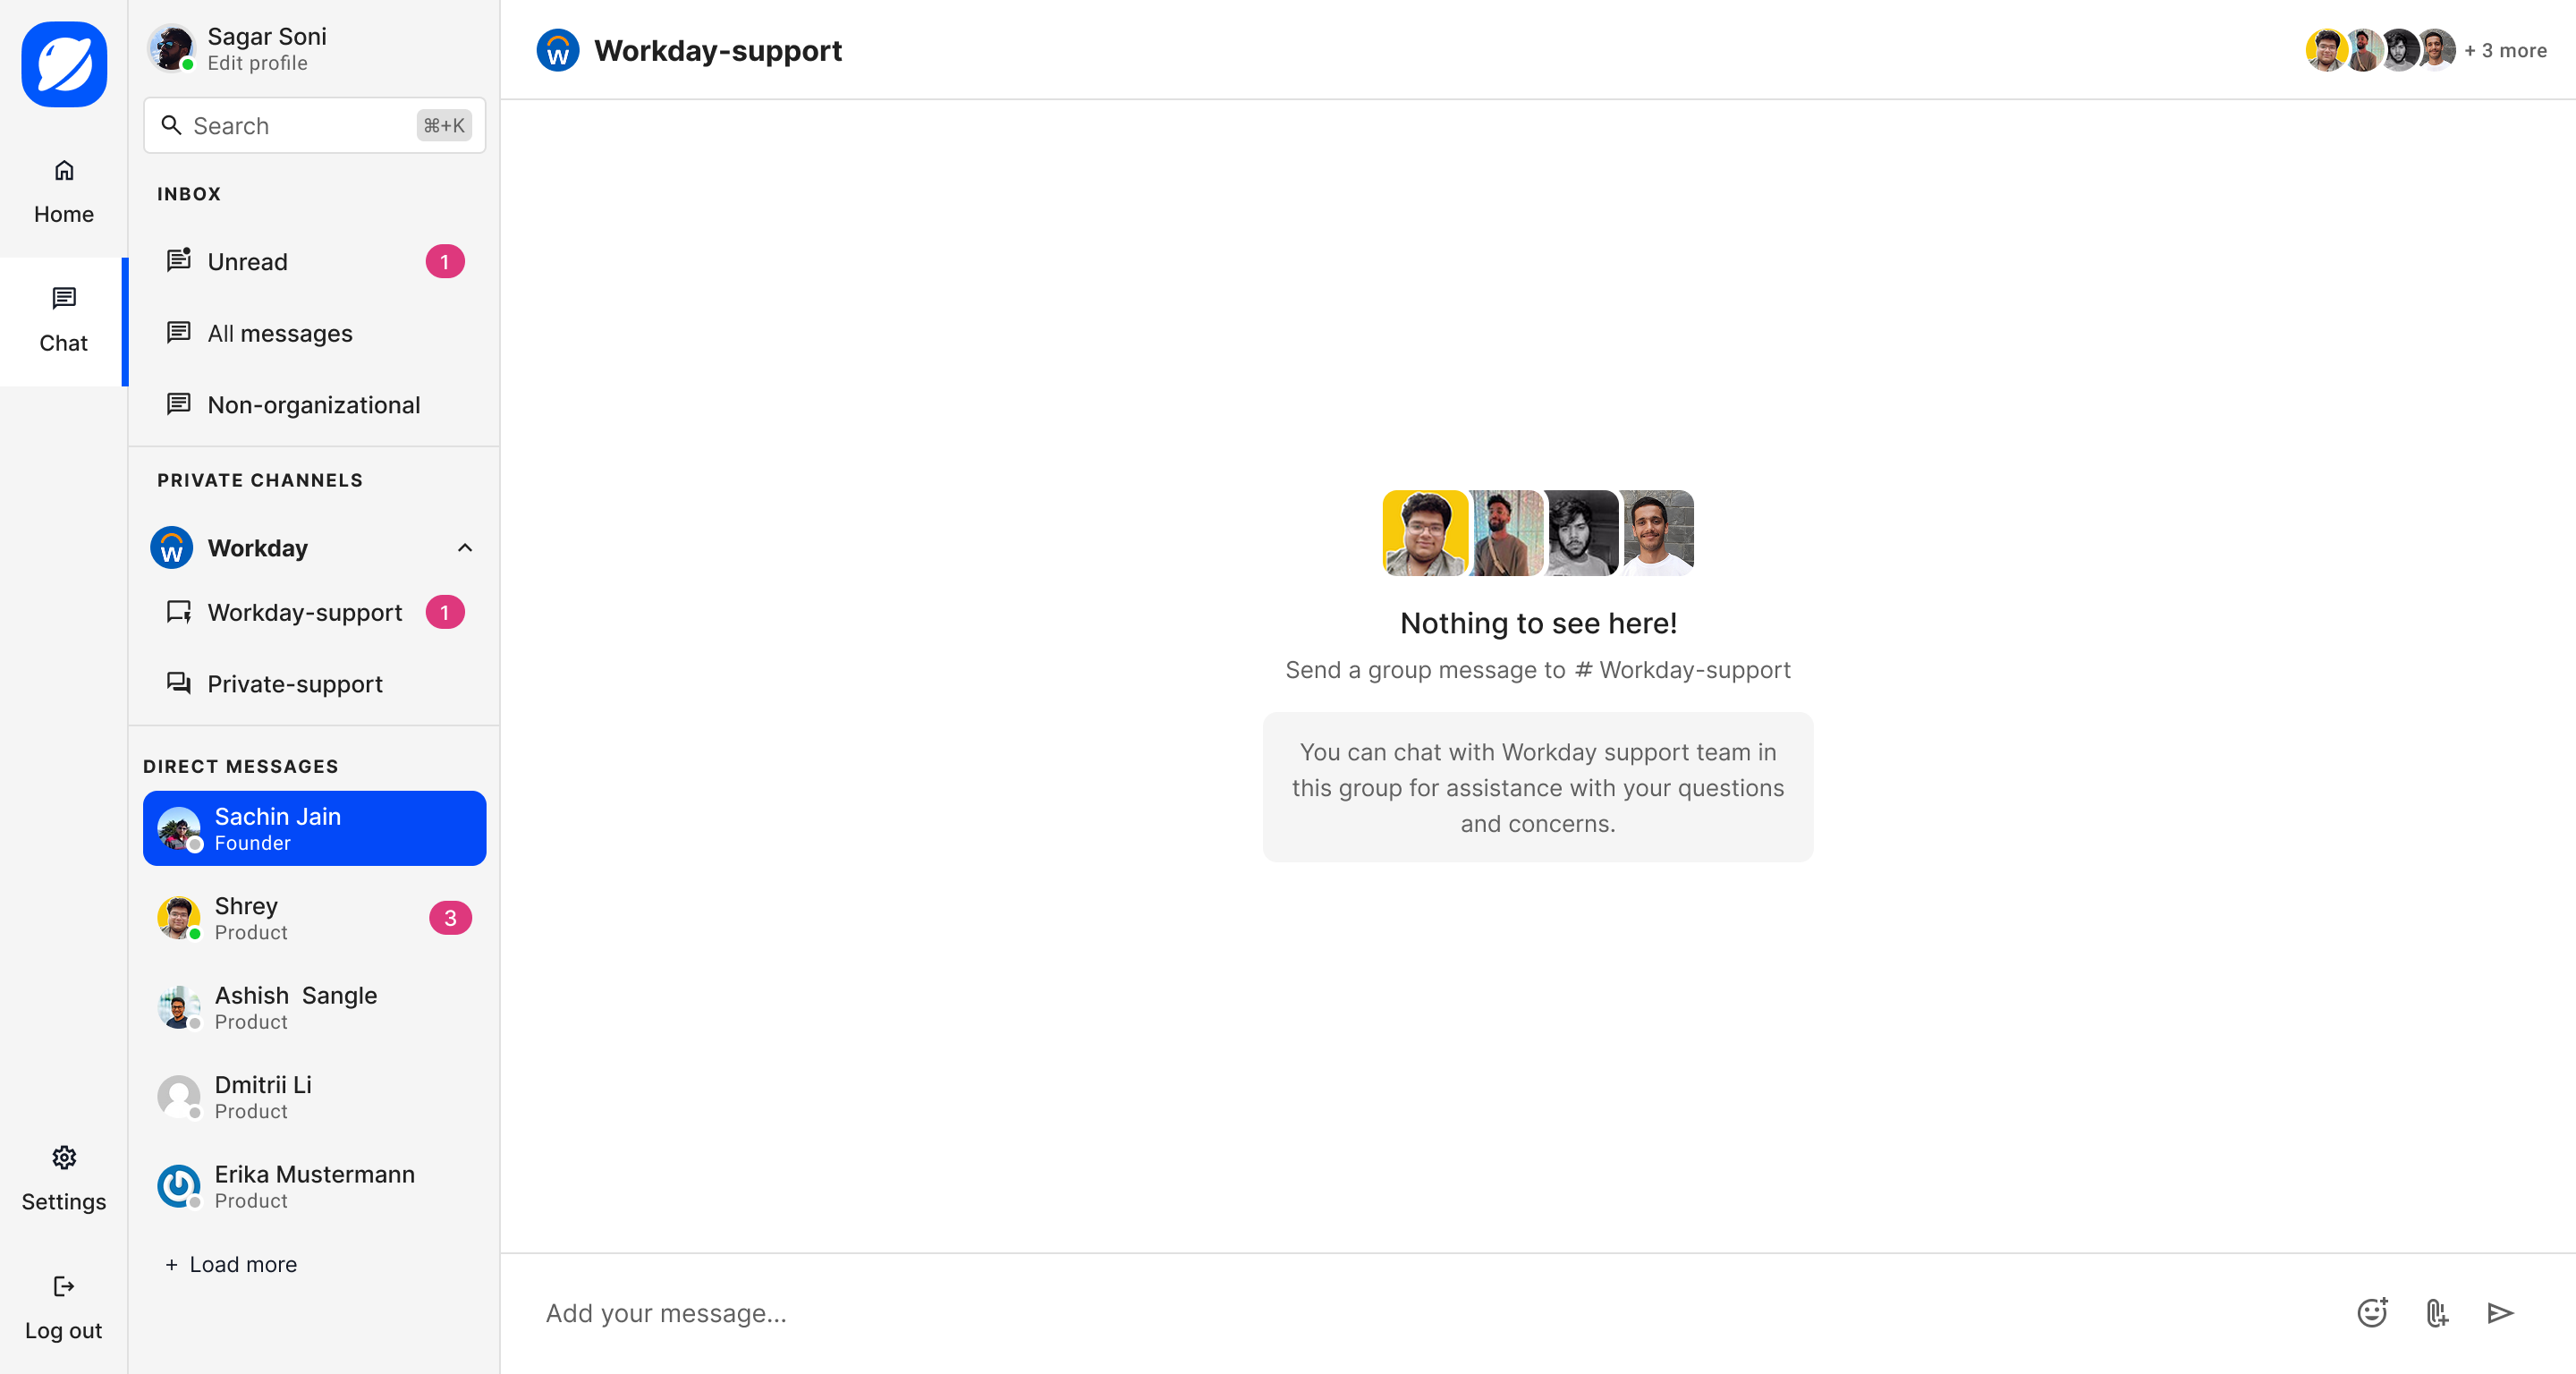Click the All messages icon
Screen dimensions: 2576x1374
click(179, 332)
